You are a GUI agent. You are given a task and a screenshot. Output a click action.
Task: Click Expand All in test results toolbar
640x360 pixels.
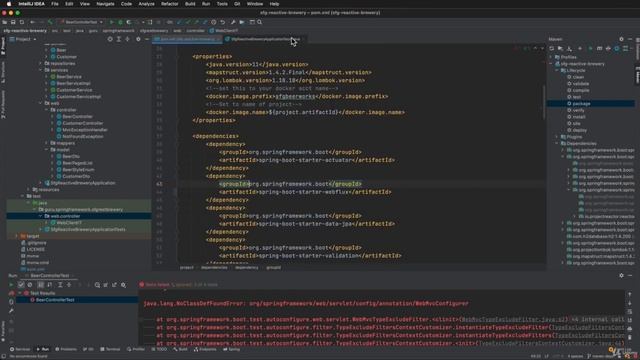click(60, 284)
